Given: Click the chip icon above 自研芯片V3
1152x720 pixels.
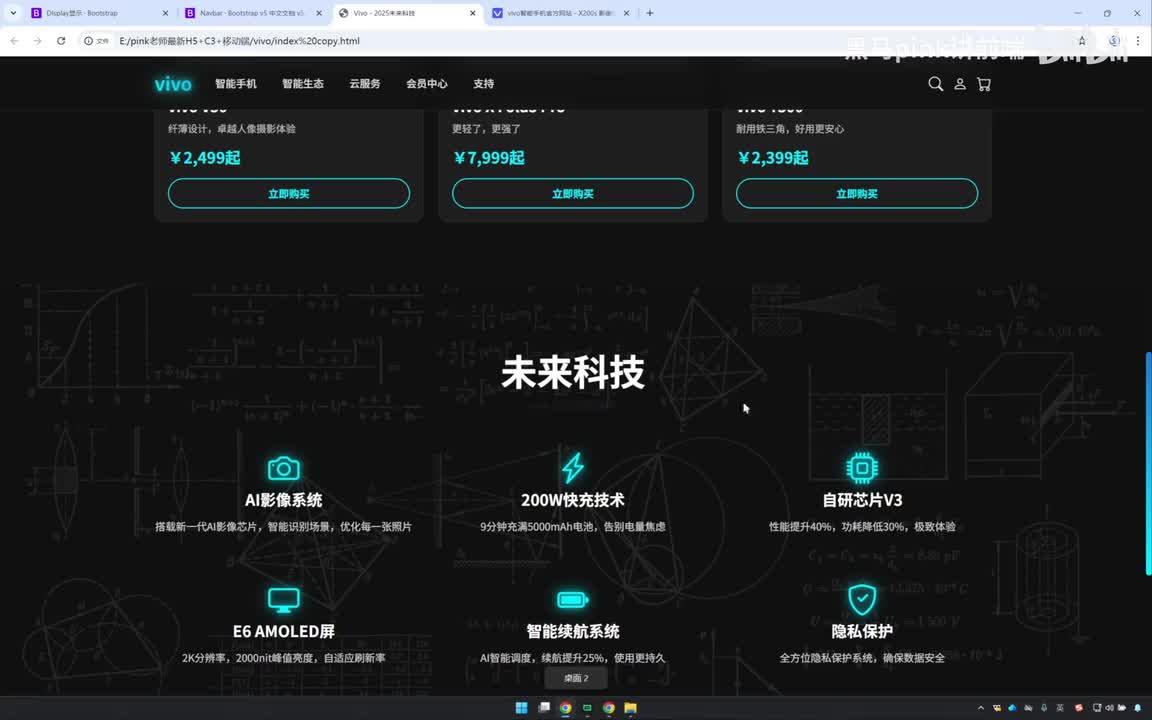Looking at the screenshot, I should pos(862,467).
